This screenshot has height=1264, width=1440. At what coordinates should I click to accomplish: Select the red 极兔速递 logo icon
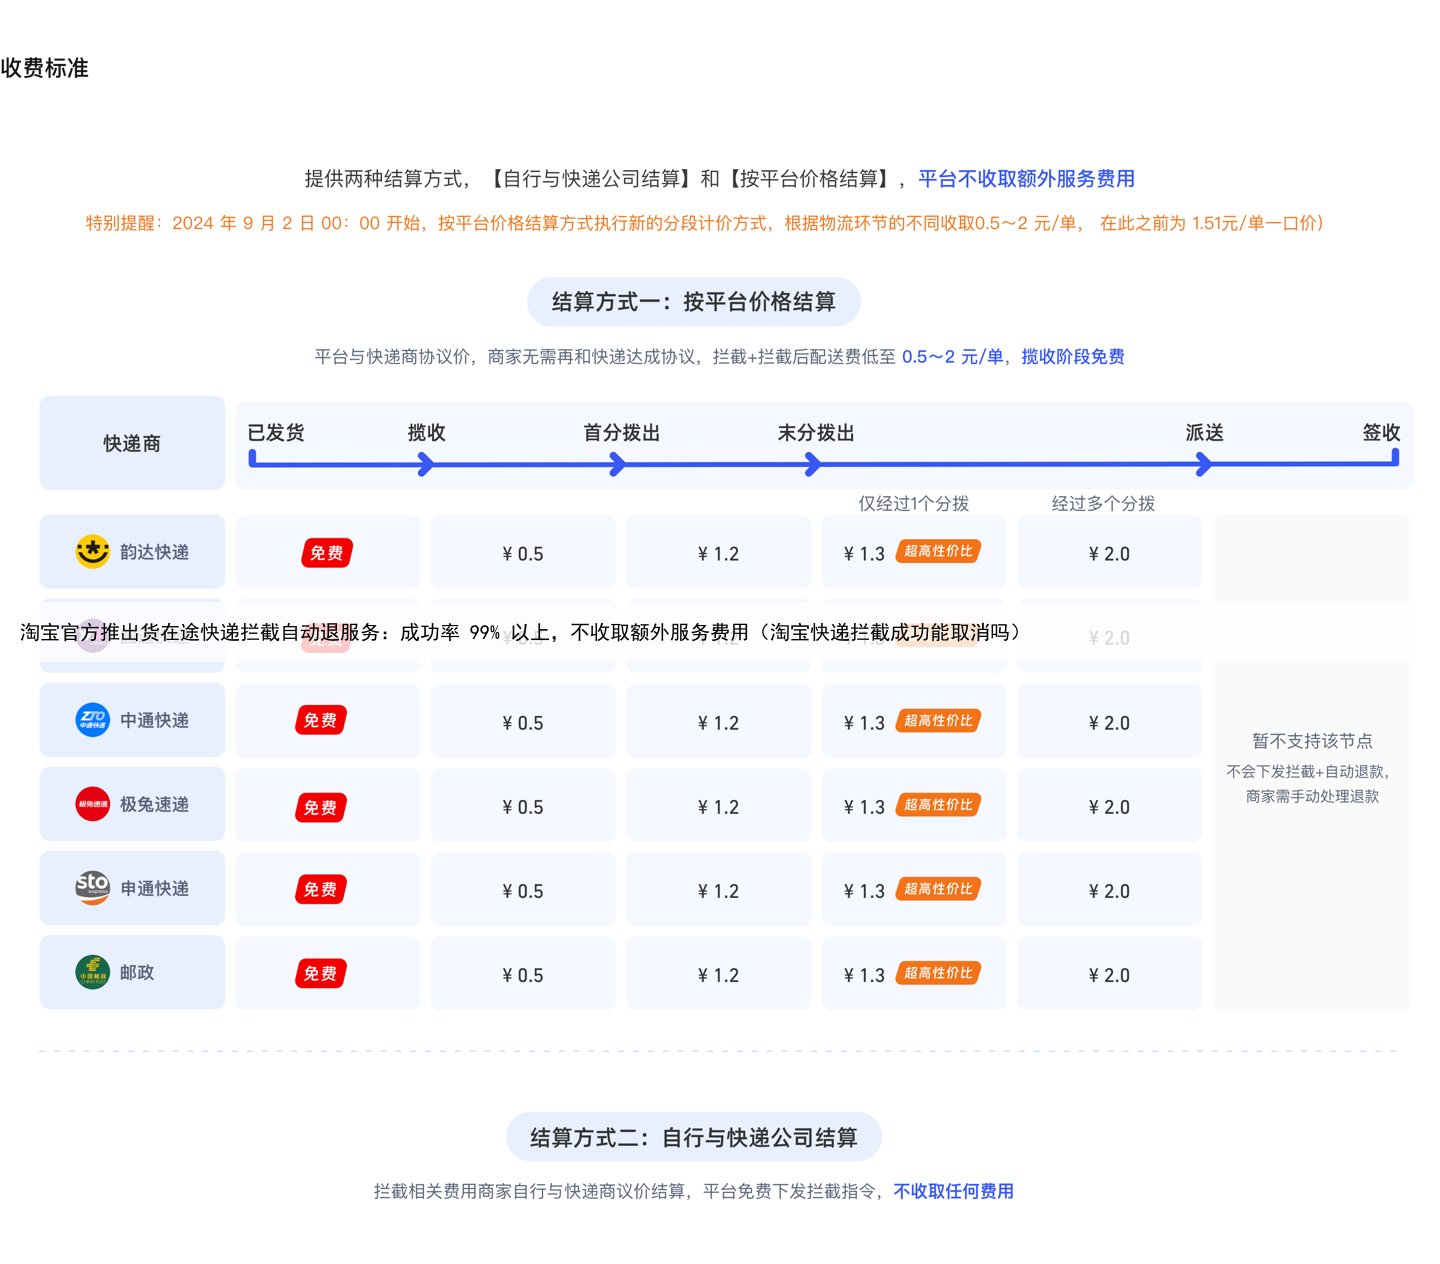[92, 804]
